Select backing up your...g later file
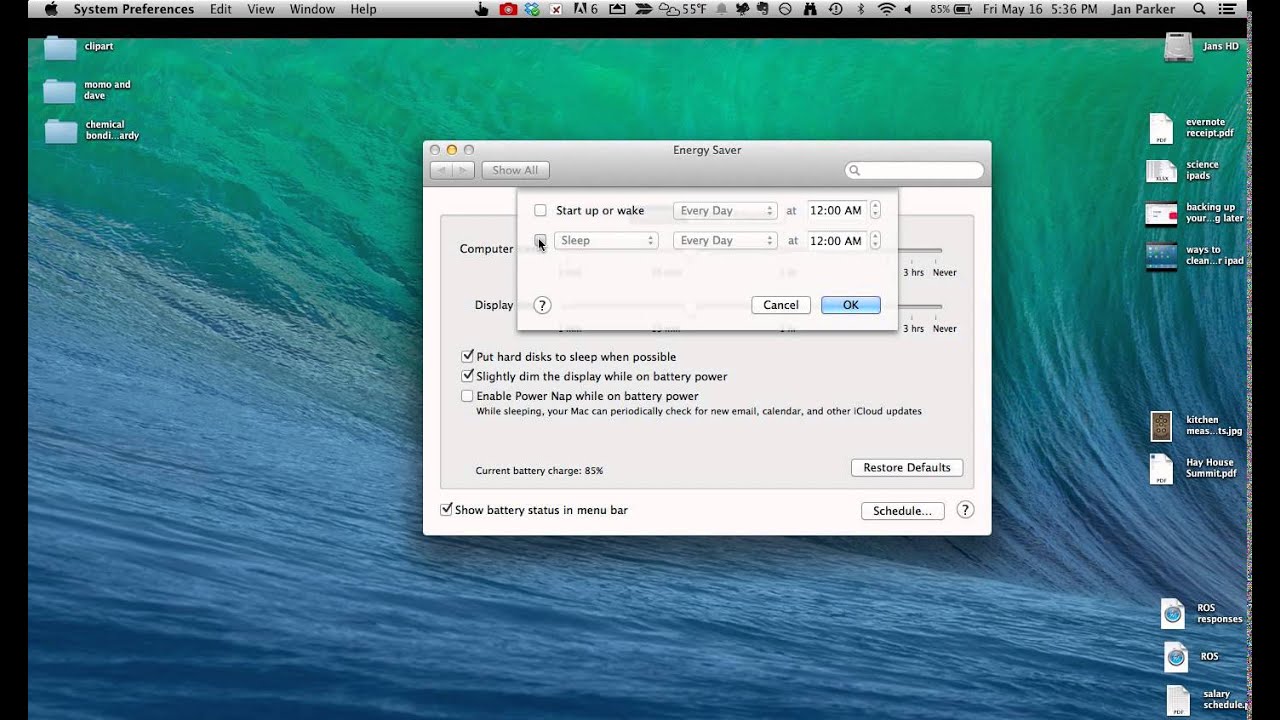The width and height of the screenshot is (1280, 720). (x=1161, y=213)
